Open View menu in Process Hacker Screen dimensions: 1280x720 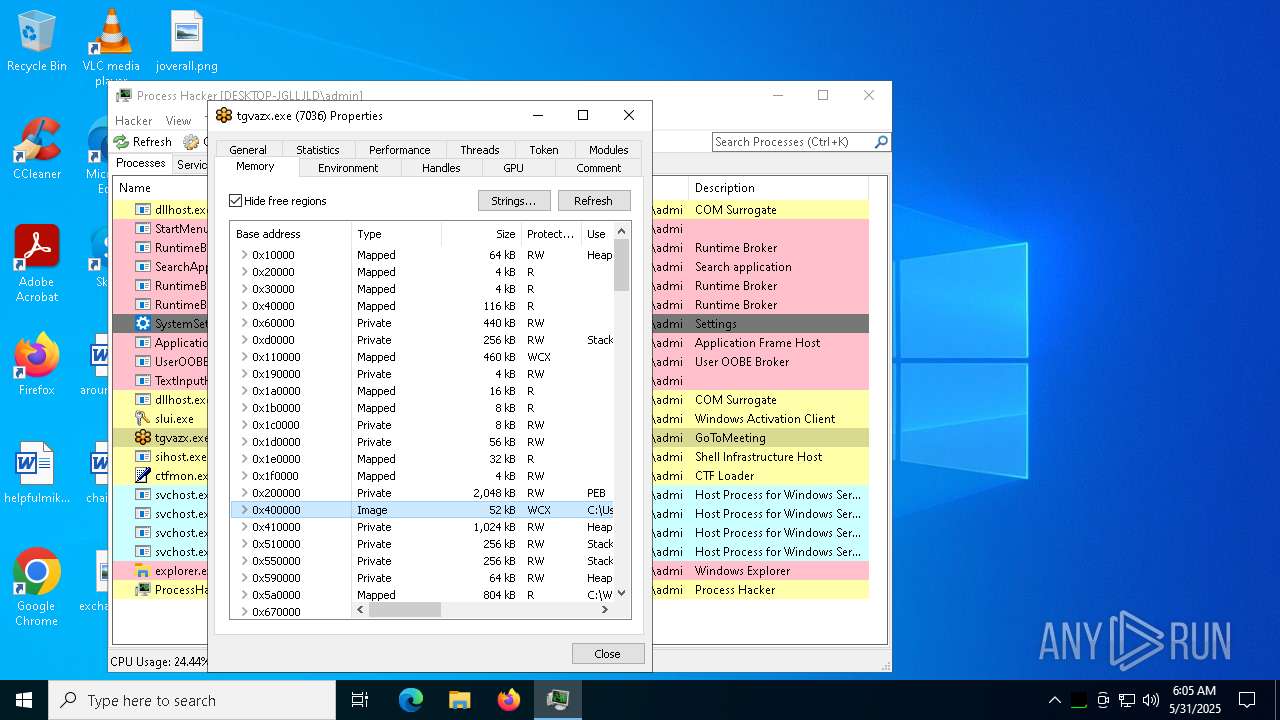pyautogui.click(x=178, y=121)
